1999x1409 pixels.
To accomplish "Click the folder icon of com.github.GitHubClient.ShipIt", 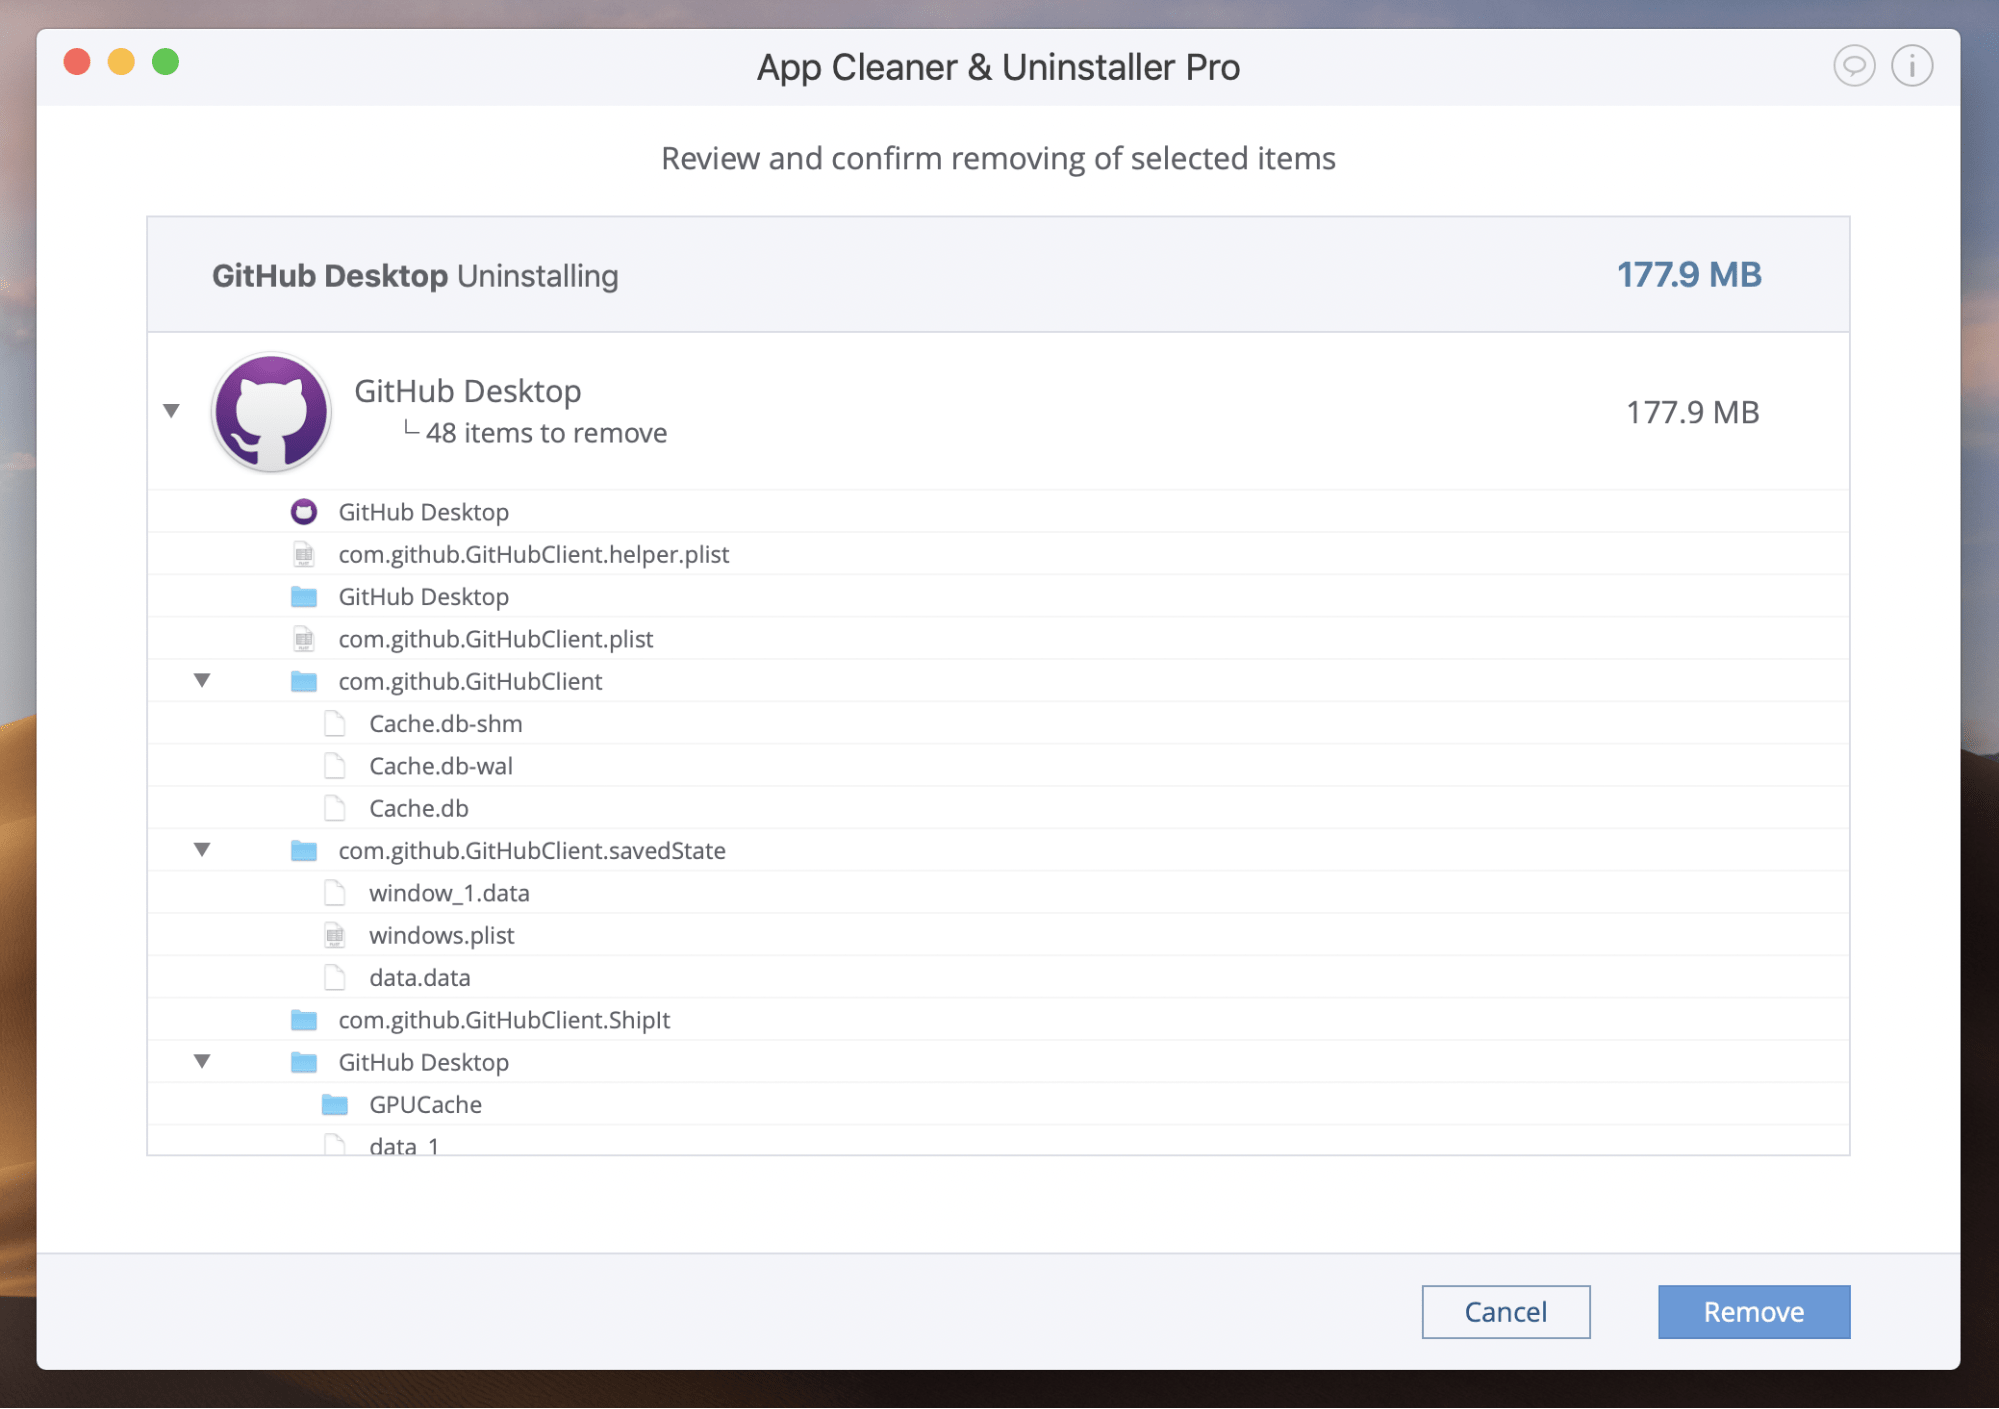I will 304,1020.
